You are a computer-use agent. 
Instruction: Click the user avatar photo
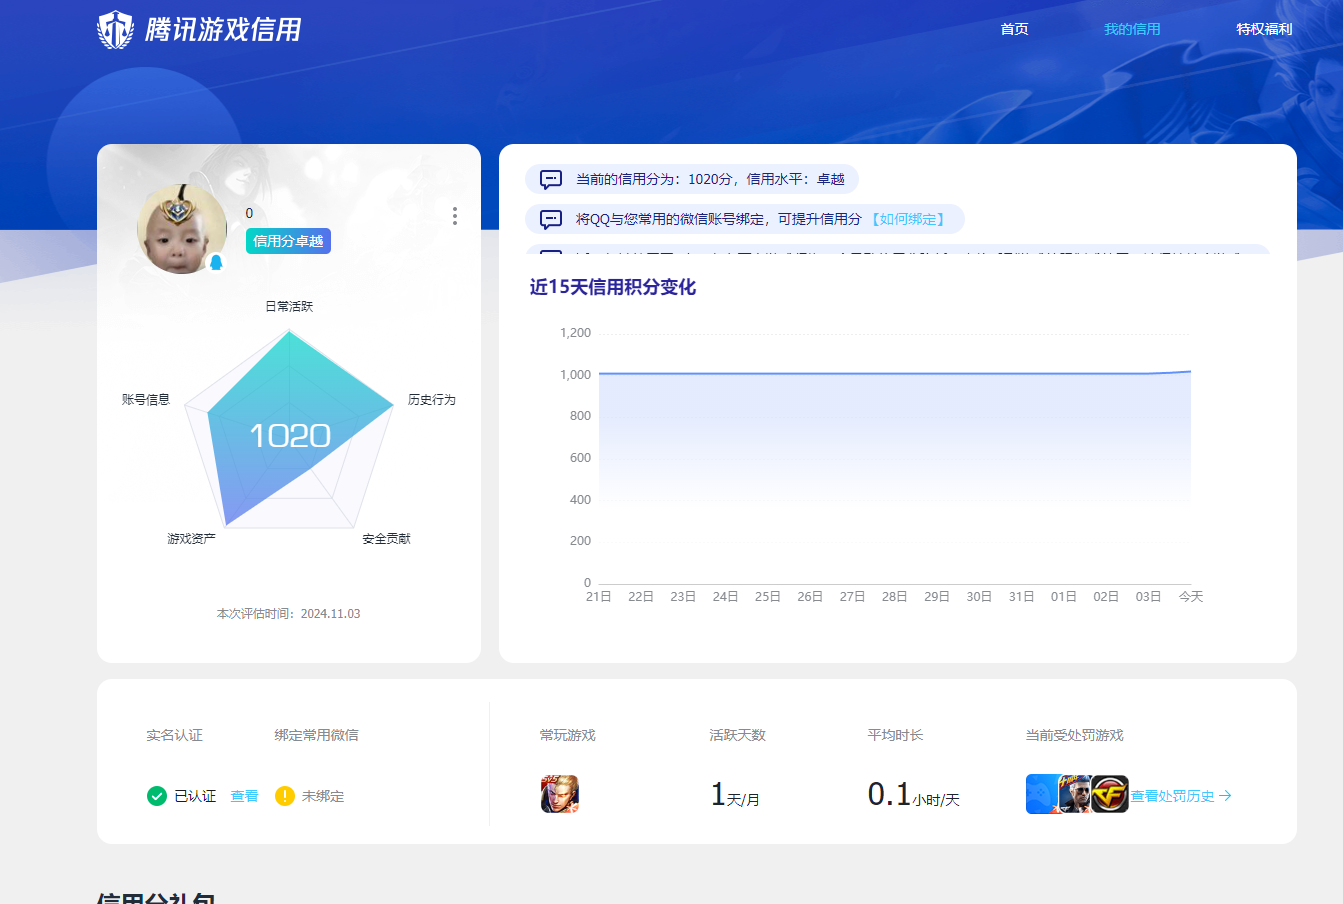pyautogui.click(x=182, y=229)
